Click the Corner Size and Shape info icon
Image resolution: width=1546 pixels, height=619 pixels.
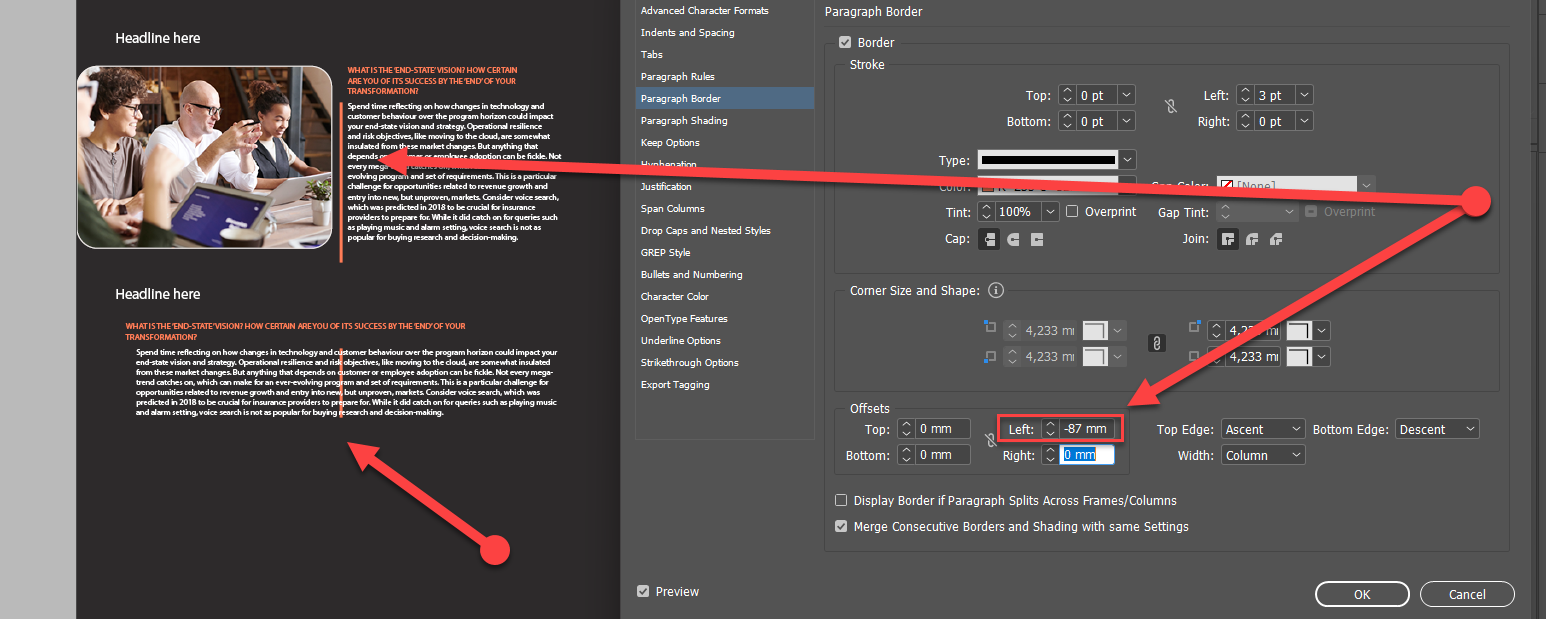pyautogui.click(x=995, y=290)
